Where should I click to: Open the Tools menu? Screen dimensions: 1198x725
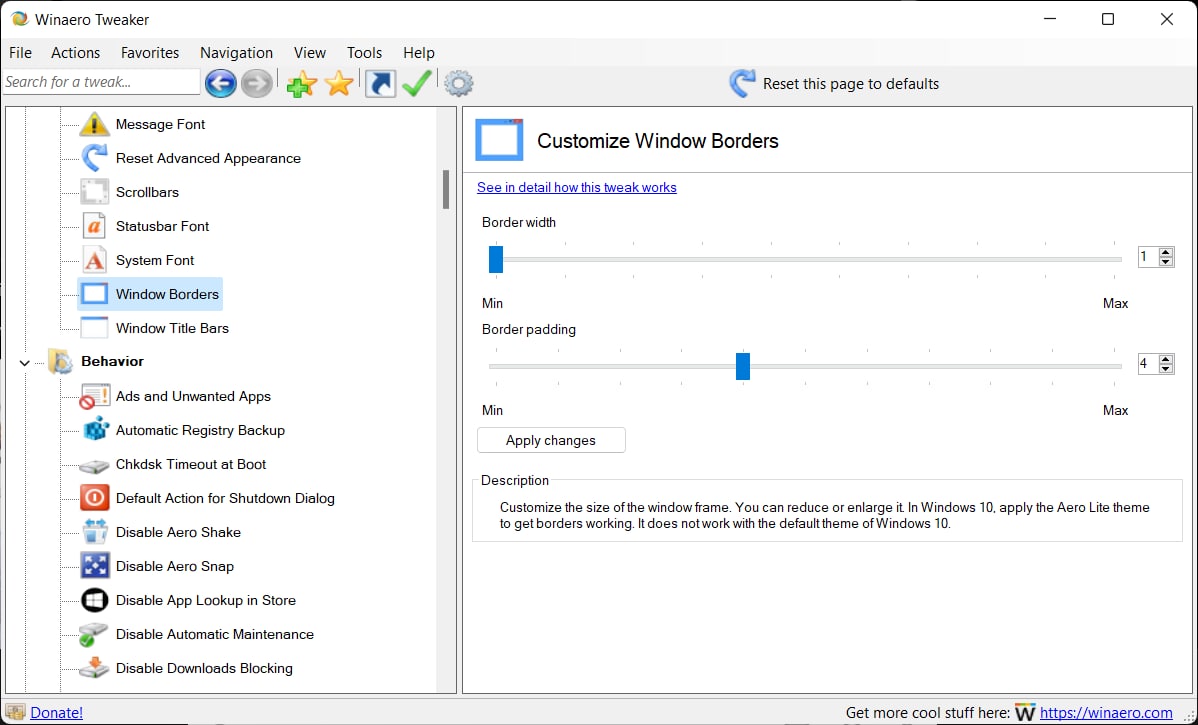tap(364, 53)
